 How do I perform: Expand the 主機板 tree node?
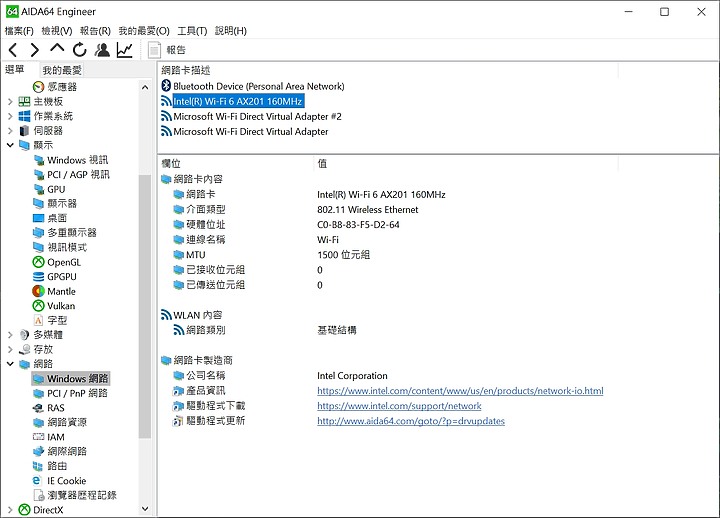pos(10,101)
